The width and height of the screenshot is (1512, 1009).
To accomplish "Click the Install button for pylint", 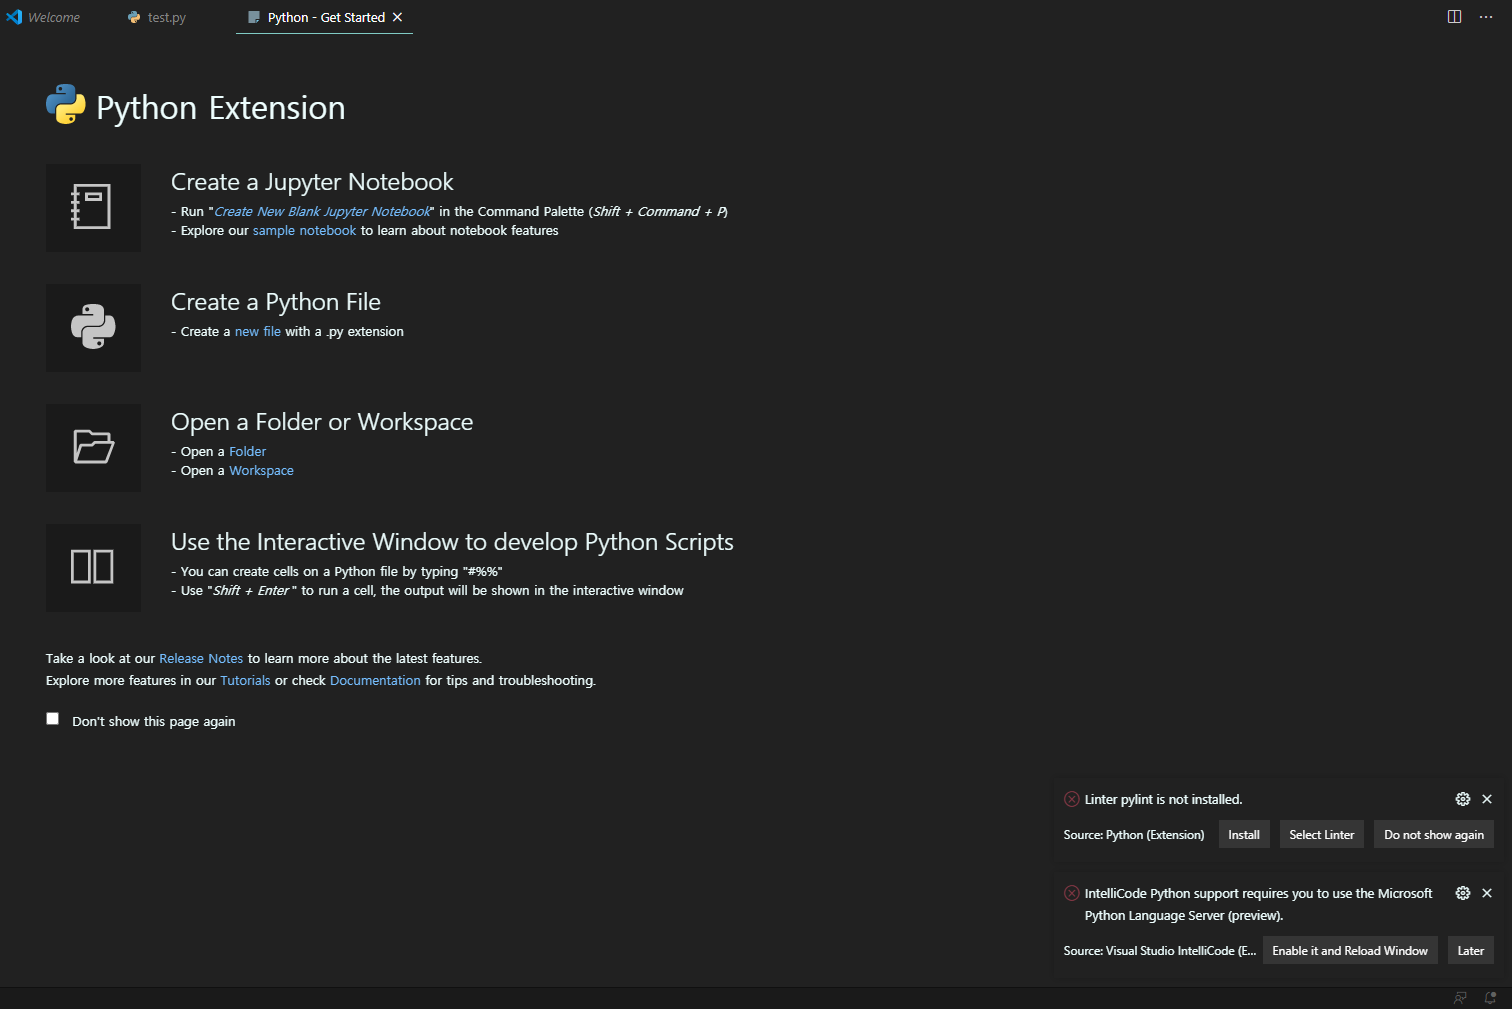I will (x=1244, y=835).
